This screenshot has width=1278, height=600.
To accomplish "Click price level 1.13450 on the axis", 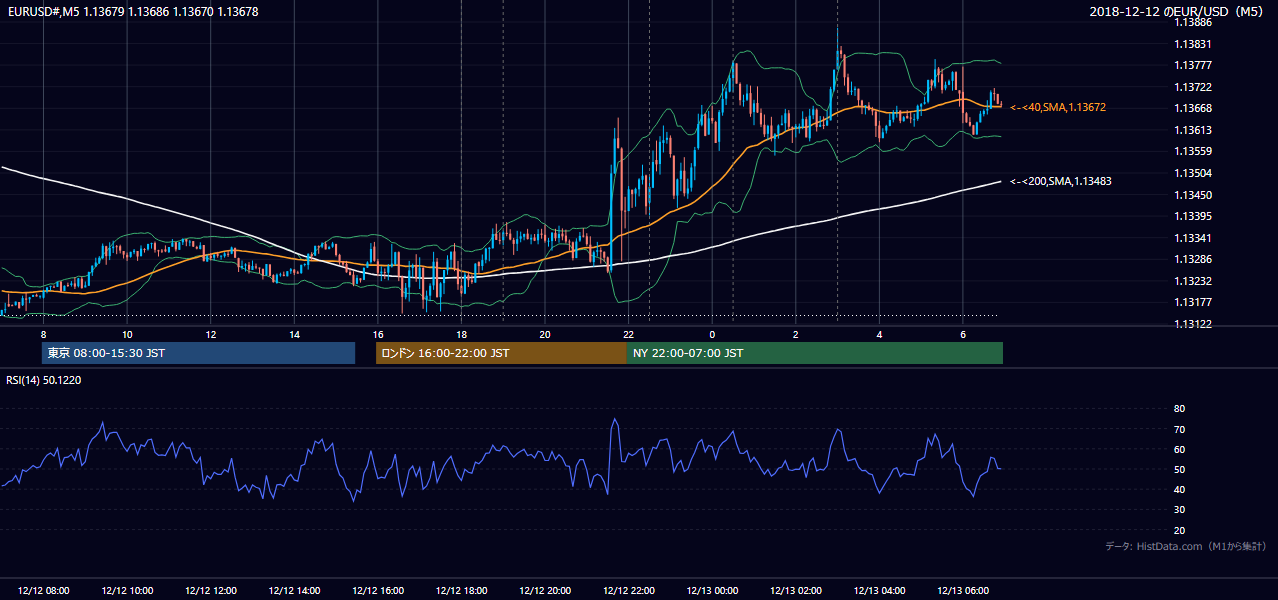I will click(x=1194, y=195).
